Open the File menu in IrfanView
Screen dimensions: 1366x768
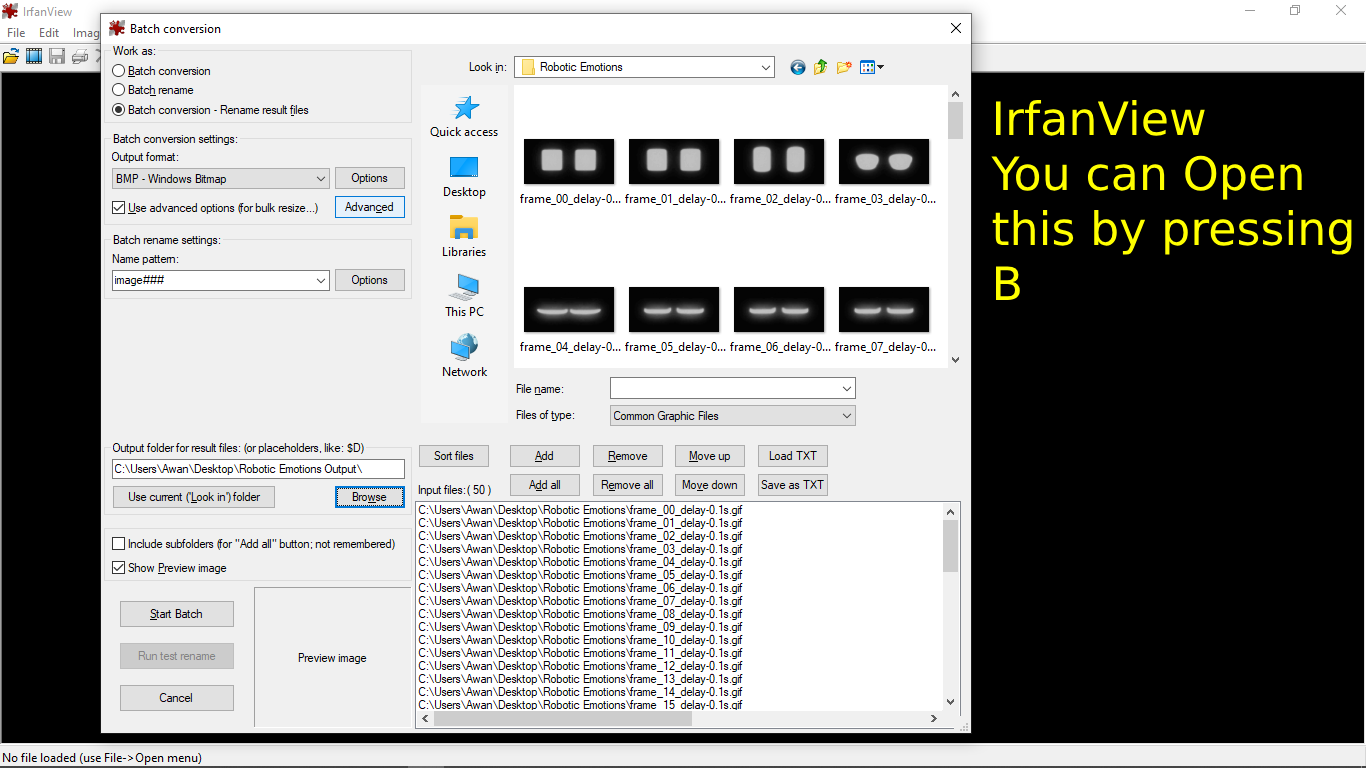click(x=16, y=33)
